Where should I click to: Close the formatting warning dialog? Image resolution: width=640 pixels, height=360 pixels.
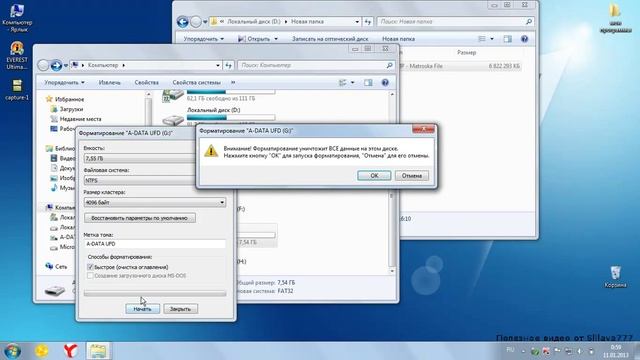(x=423, y=129)
